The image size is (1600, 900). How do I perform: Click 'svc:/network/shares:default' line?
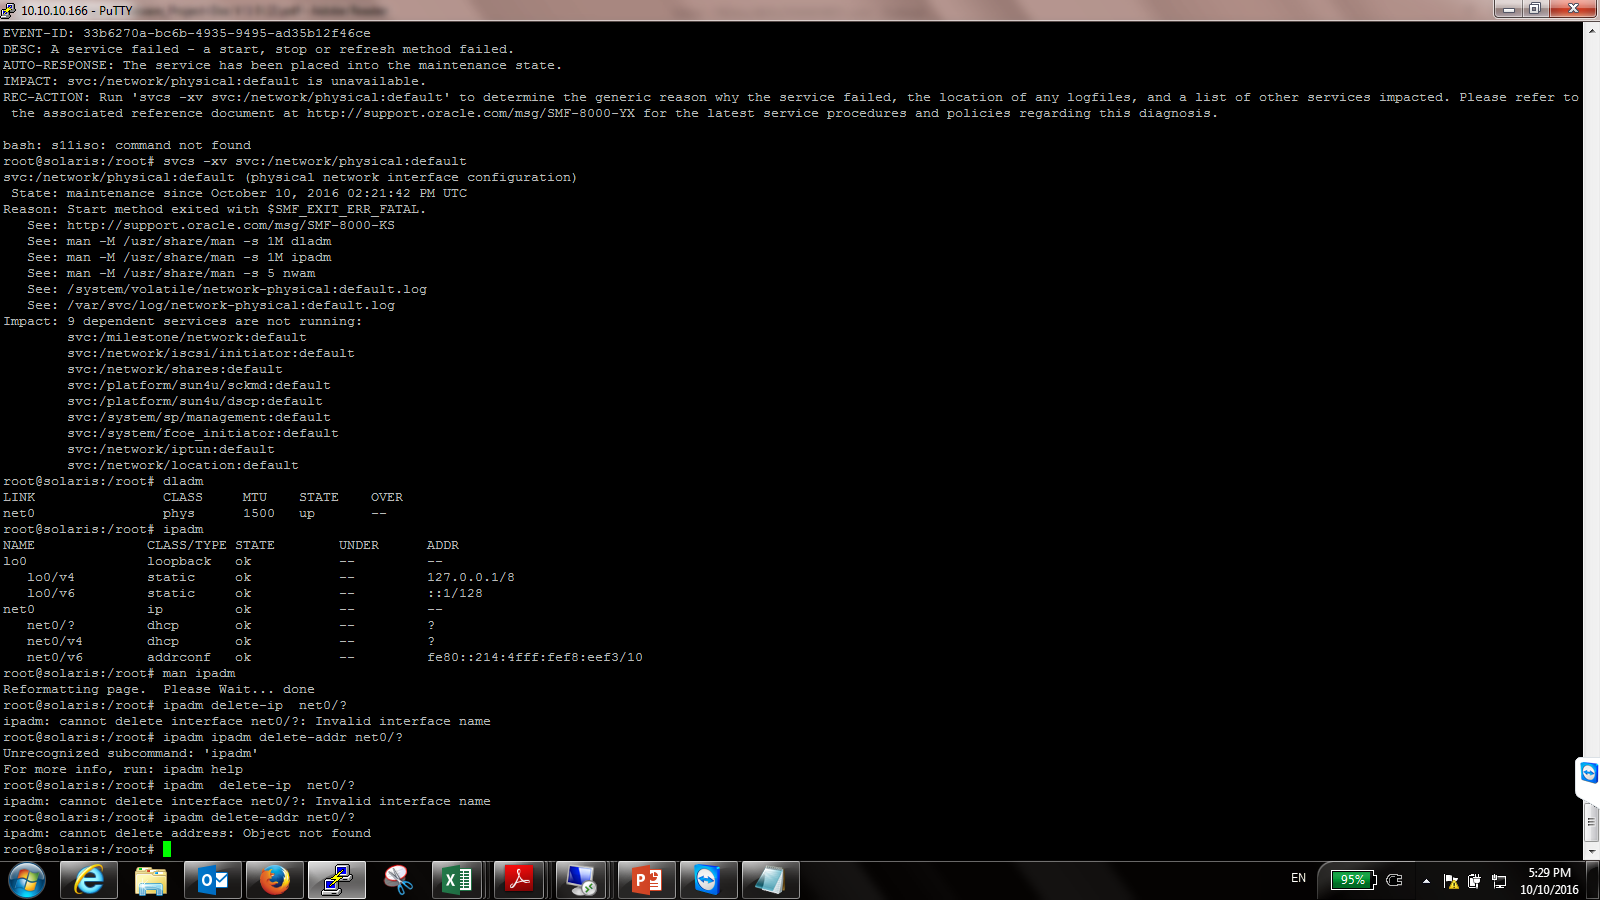pyautogui.click(x=175, y=369)
